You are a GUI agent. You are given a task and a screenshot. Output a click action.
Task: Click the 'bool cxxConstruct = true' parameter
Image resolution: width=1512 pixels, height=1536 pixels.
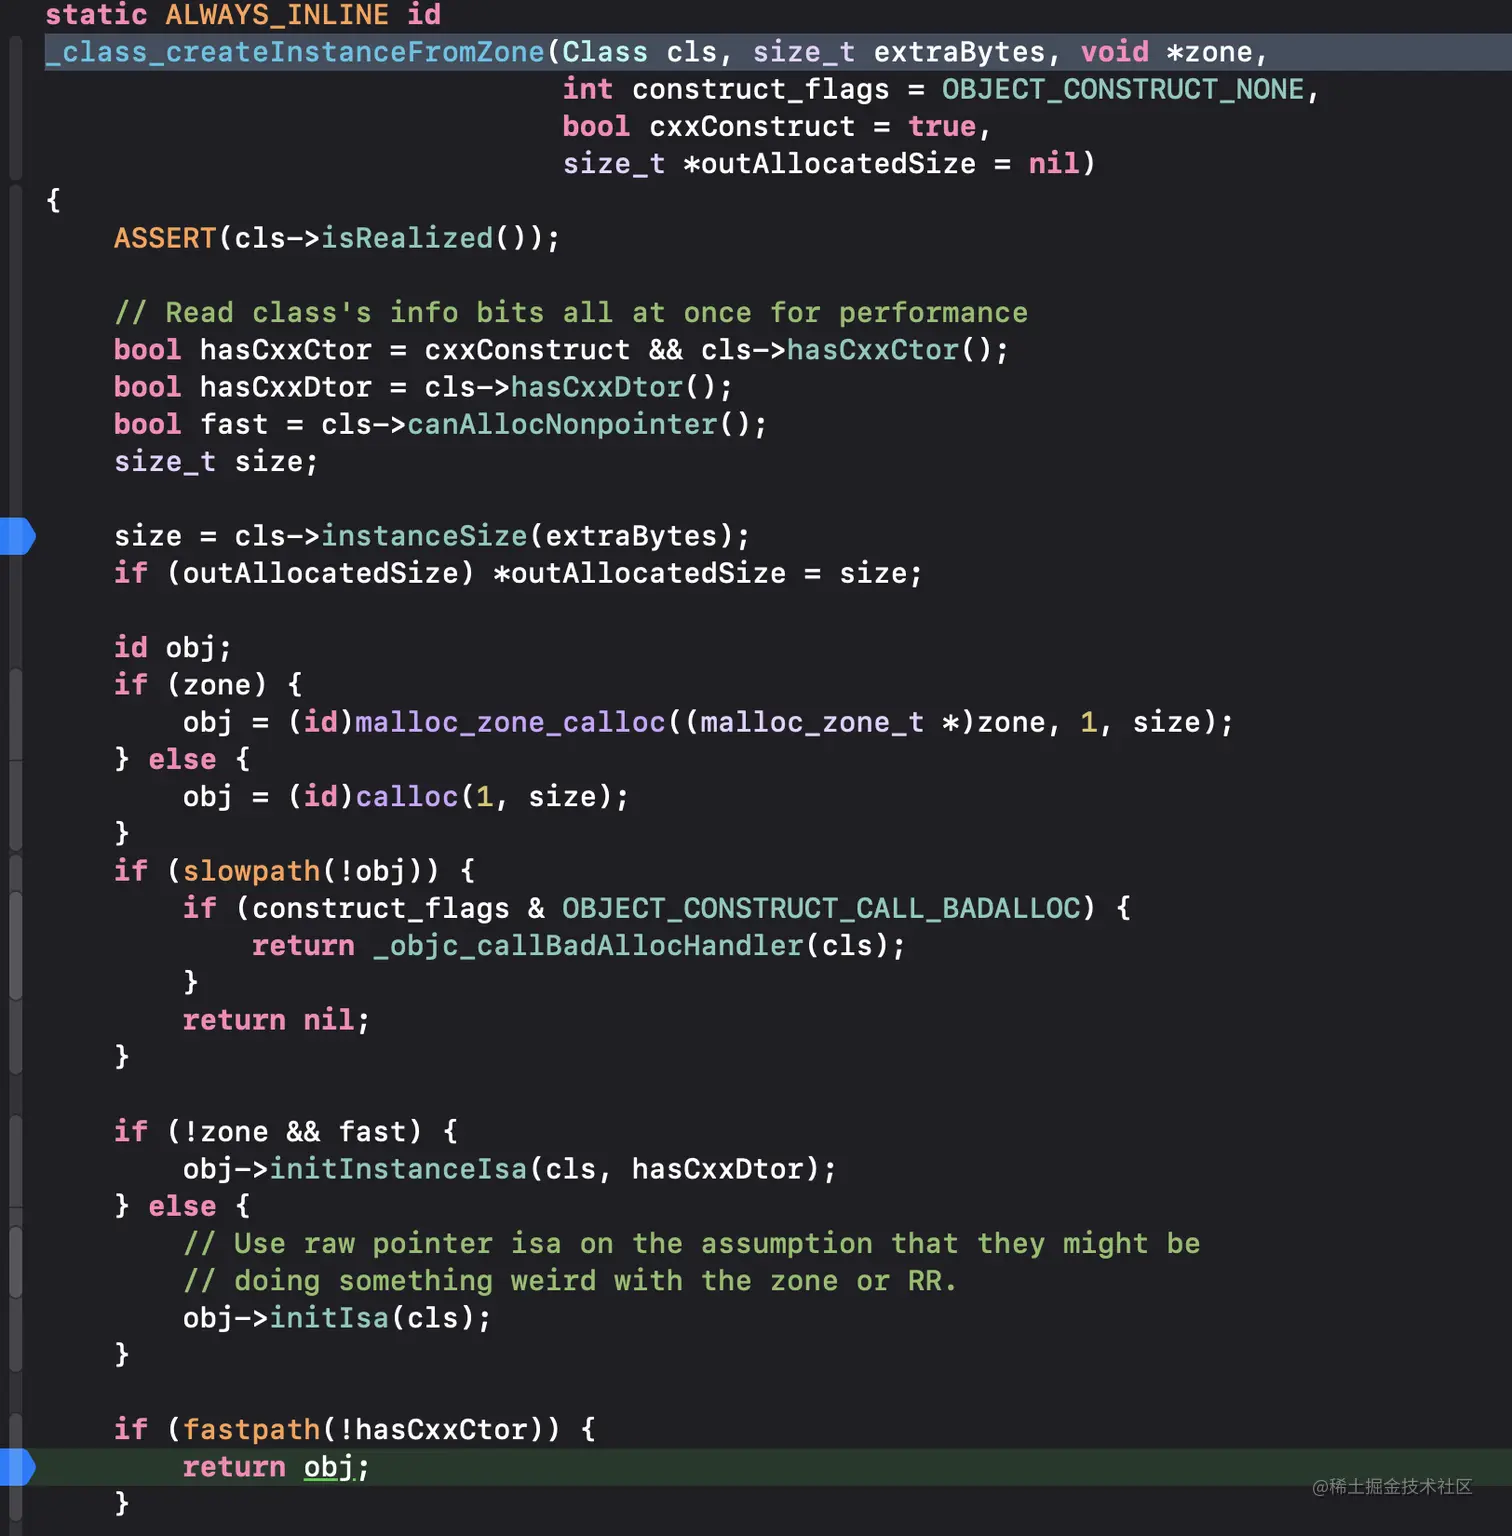[769, 126]
